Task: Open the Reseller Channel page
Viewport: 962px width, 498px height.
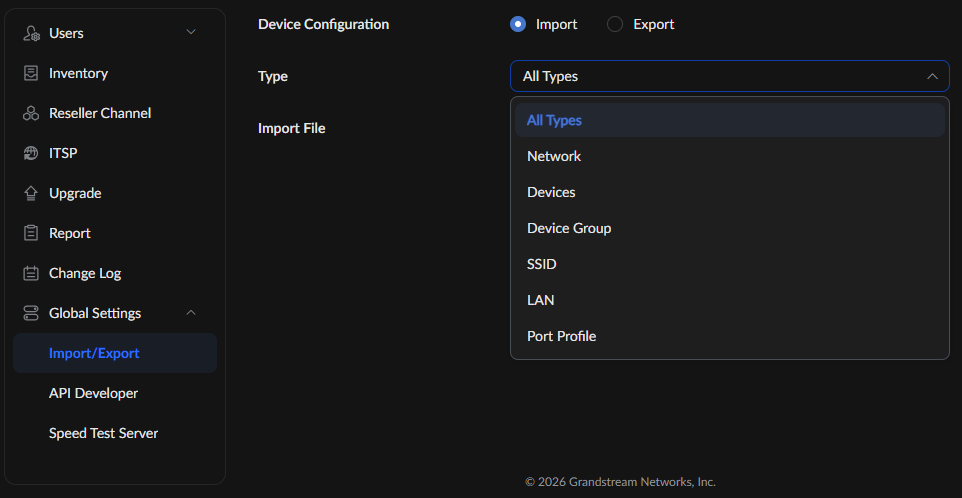Action: pos(115,113)
